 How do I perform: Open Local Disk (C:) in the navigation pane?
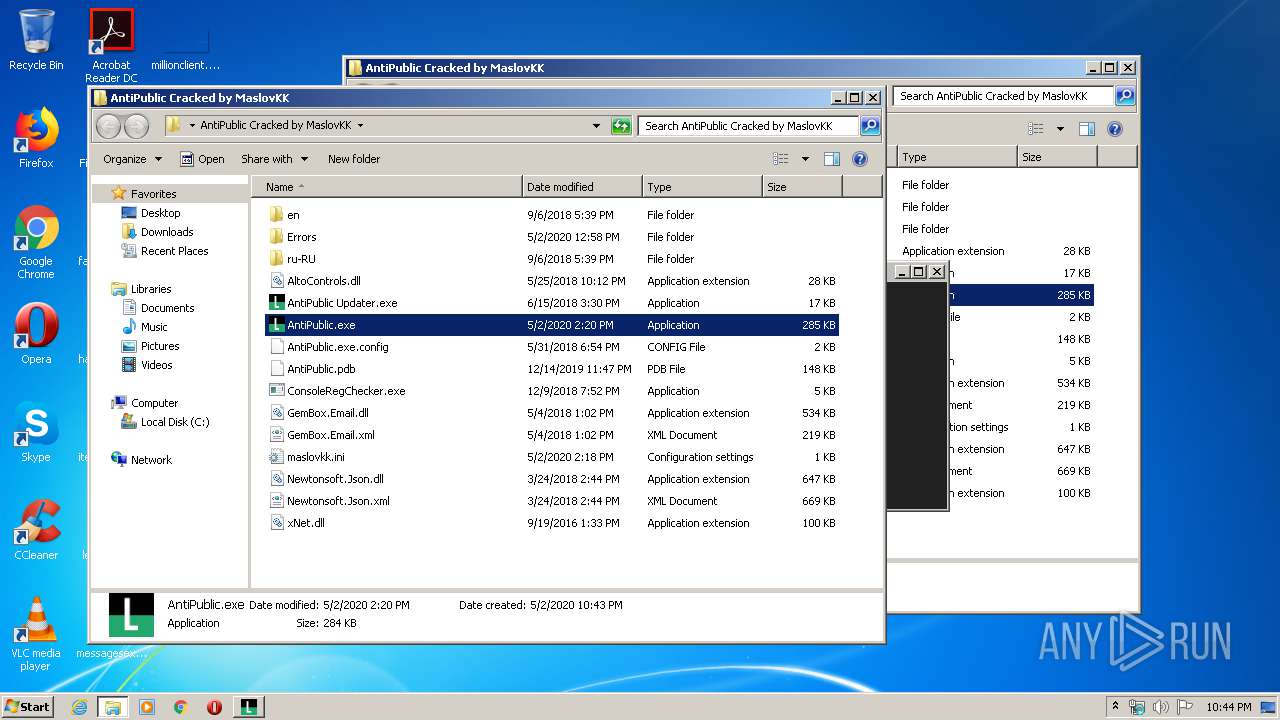coord(175,422)
